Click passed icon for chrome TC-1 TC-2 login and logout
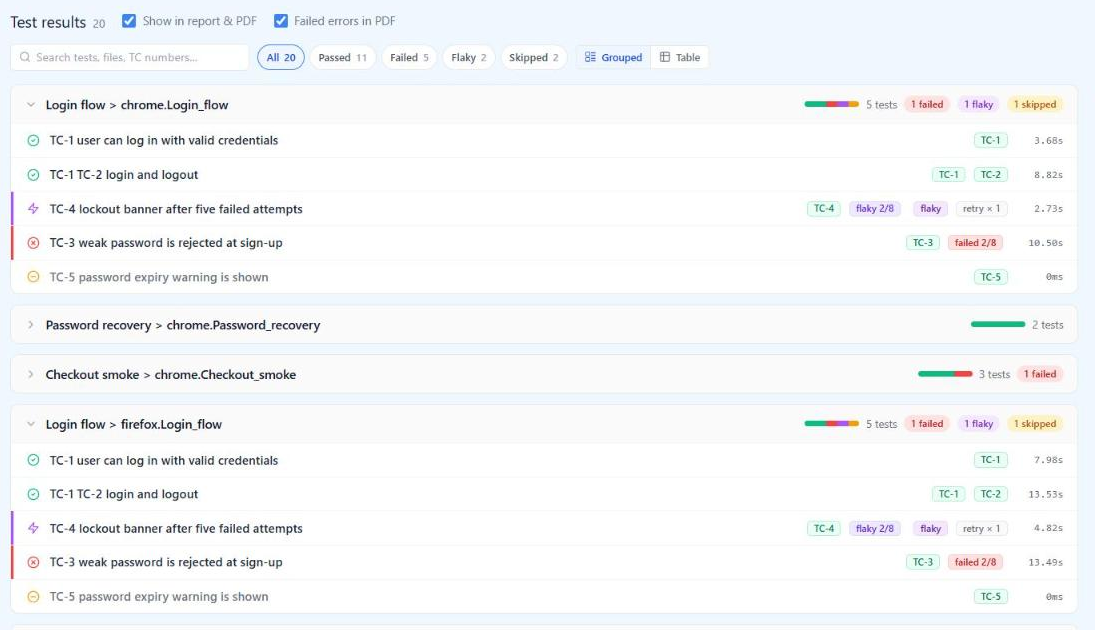 coord(33,175)
